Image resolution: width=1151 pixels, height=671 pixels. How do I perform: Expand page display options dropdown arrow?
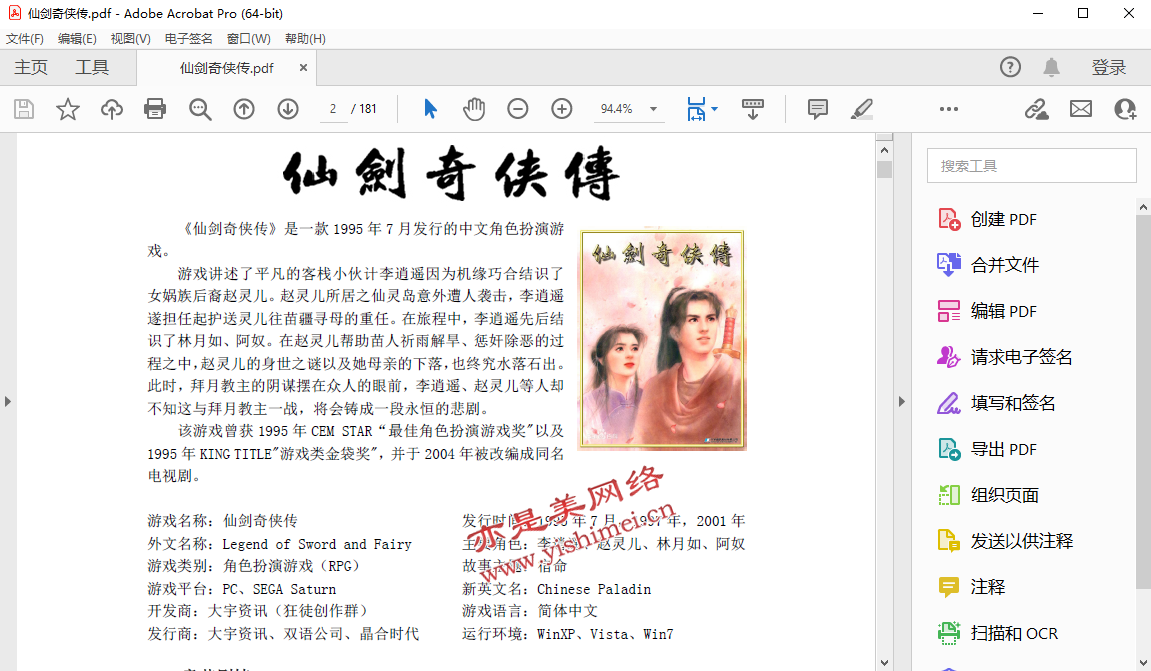[714, 109]
